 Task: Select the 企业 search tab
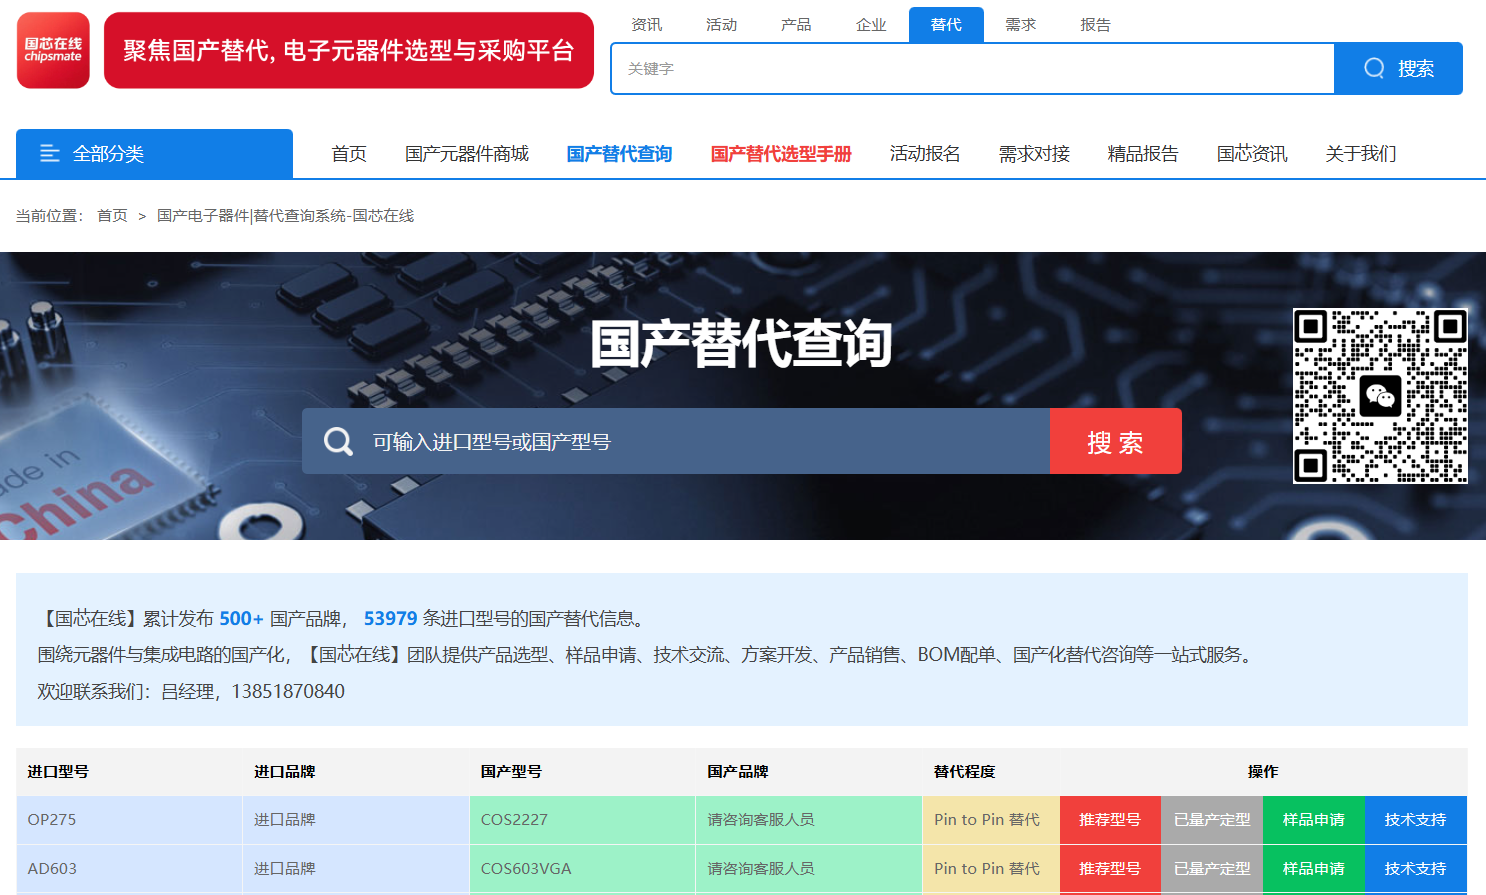[x=871, y=24]
